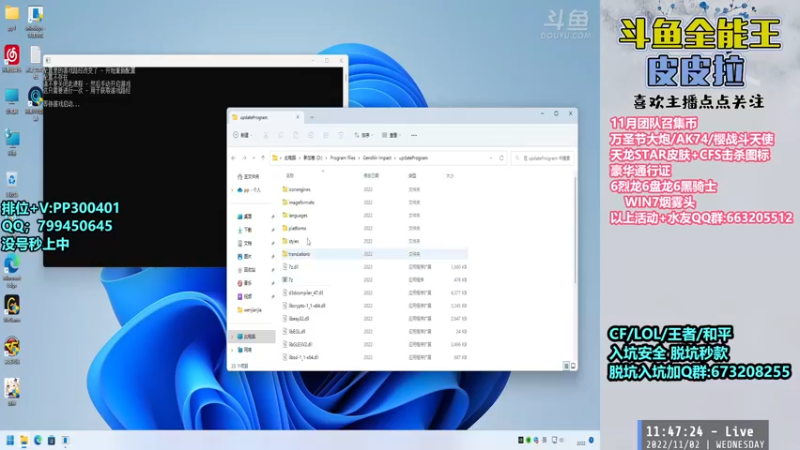Click the New (新建) button in Explorer toolbar
The image size is (800, 450).
point(242,135)
